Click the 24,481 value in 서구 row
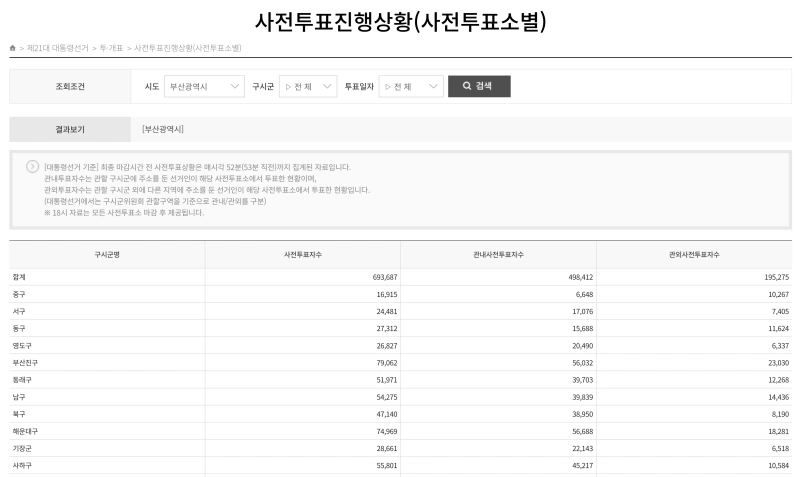Viewport: 800px width, 477px height. [387, 311]
